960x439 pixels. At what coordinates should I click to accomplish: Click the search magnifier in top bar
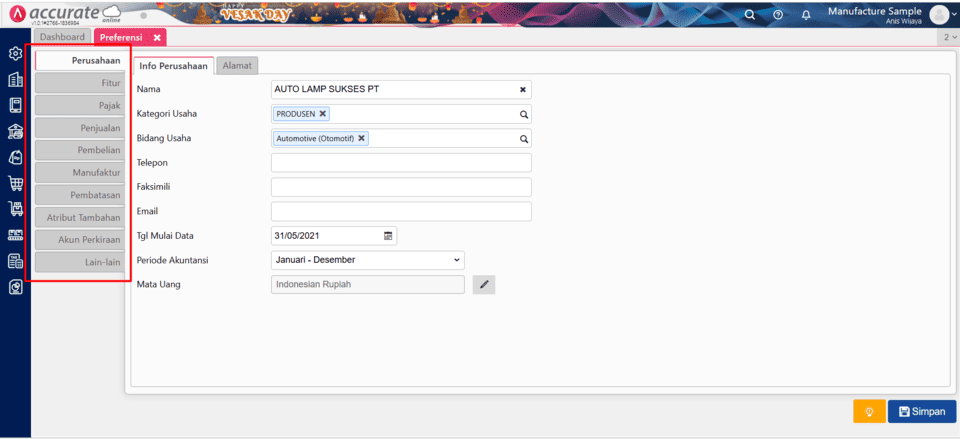(749, 15)
